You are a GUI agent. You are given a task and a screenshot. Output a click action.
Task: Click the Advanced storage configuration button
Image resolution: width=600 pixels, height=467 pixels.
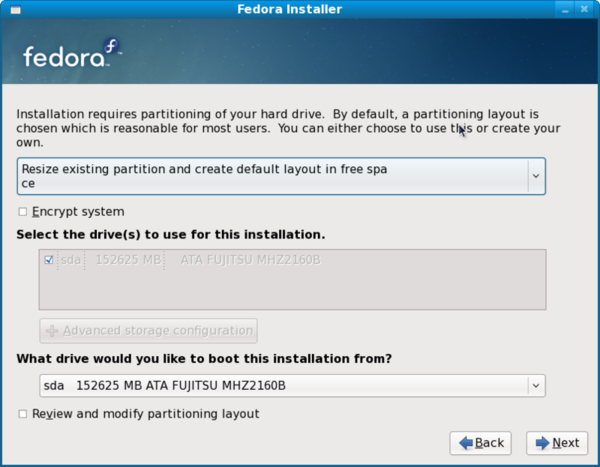pos(148,331)
